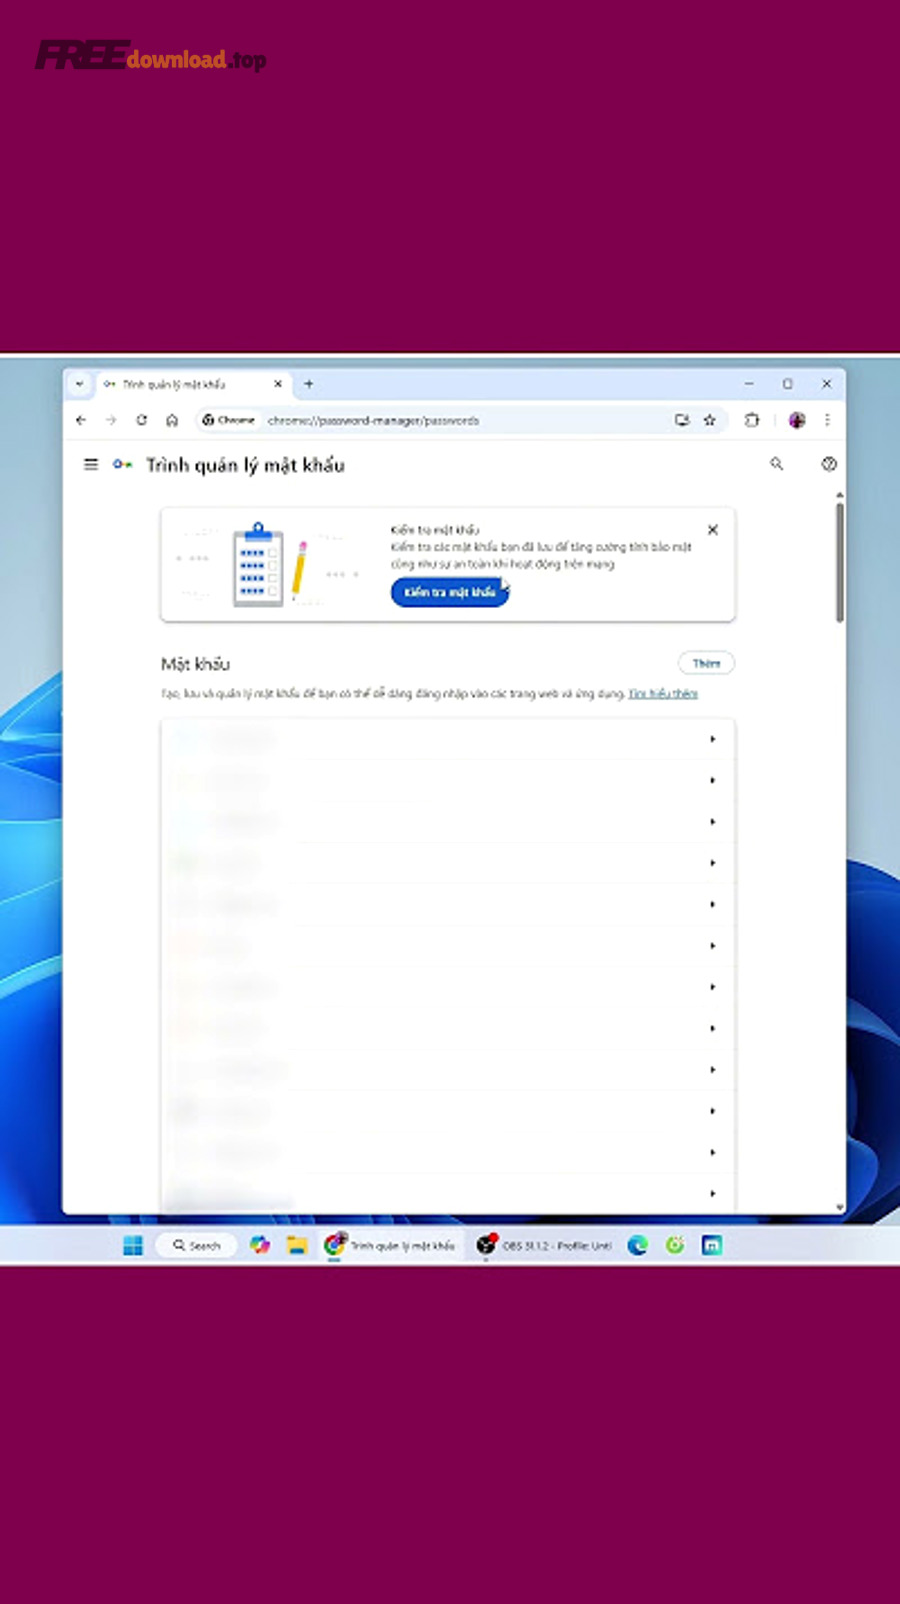Expand the sixth saved password entry
Viewport: 900px width, 1604px height.
coord(712,946)
